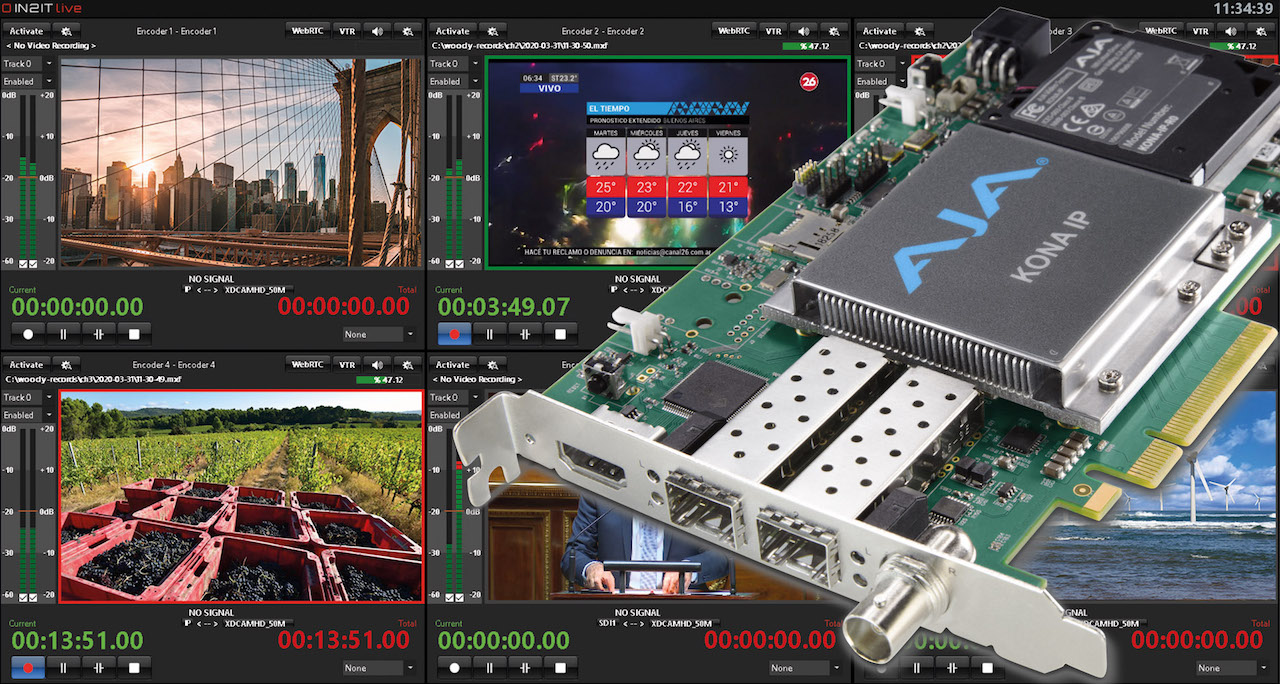This screenshot has width=1280, height=684.
Task: Click Activate on Encoder 1
Action: pyautogui.click(x=27, y=31)
